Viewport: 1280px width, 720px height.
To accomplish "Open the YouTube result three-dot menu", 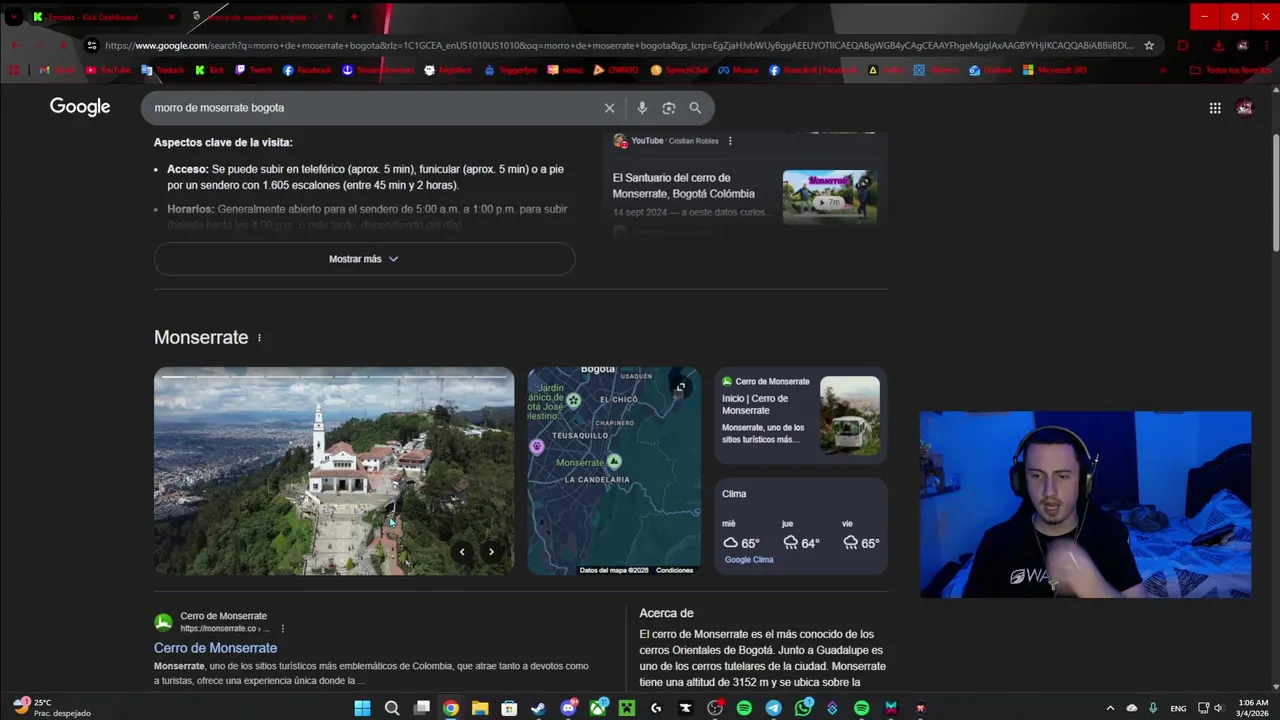I will tap(730, 141).
